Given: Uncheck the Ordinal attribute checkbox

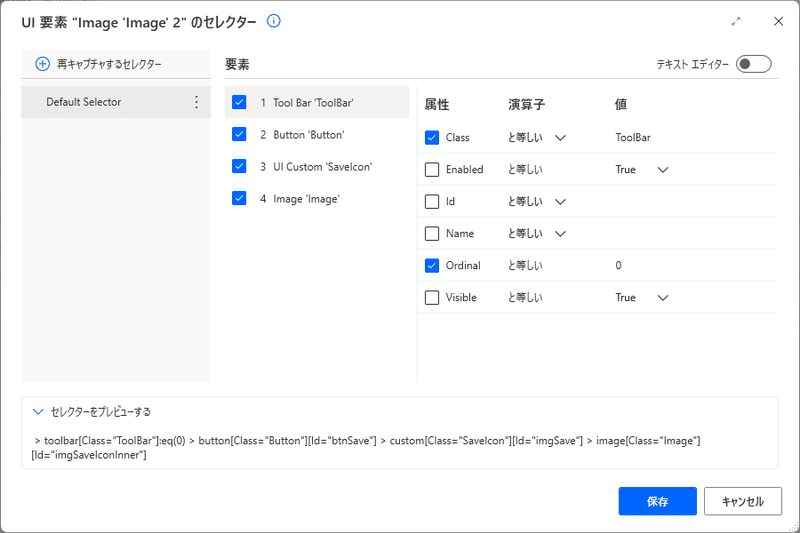Looking at the screenshot, I should [432, 265].
